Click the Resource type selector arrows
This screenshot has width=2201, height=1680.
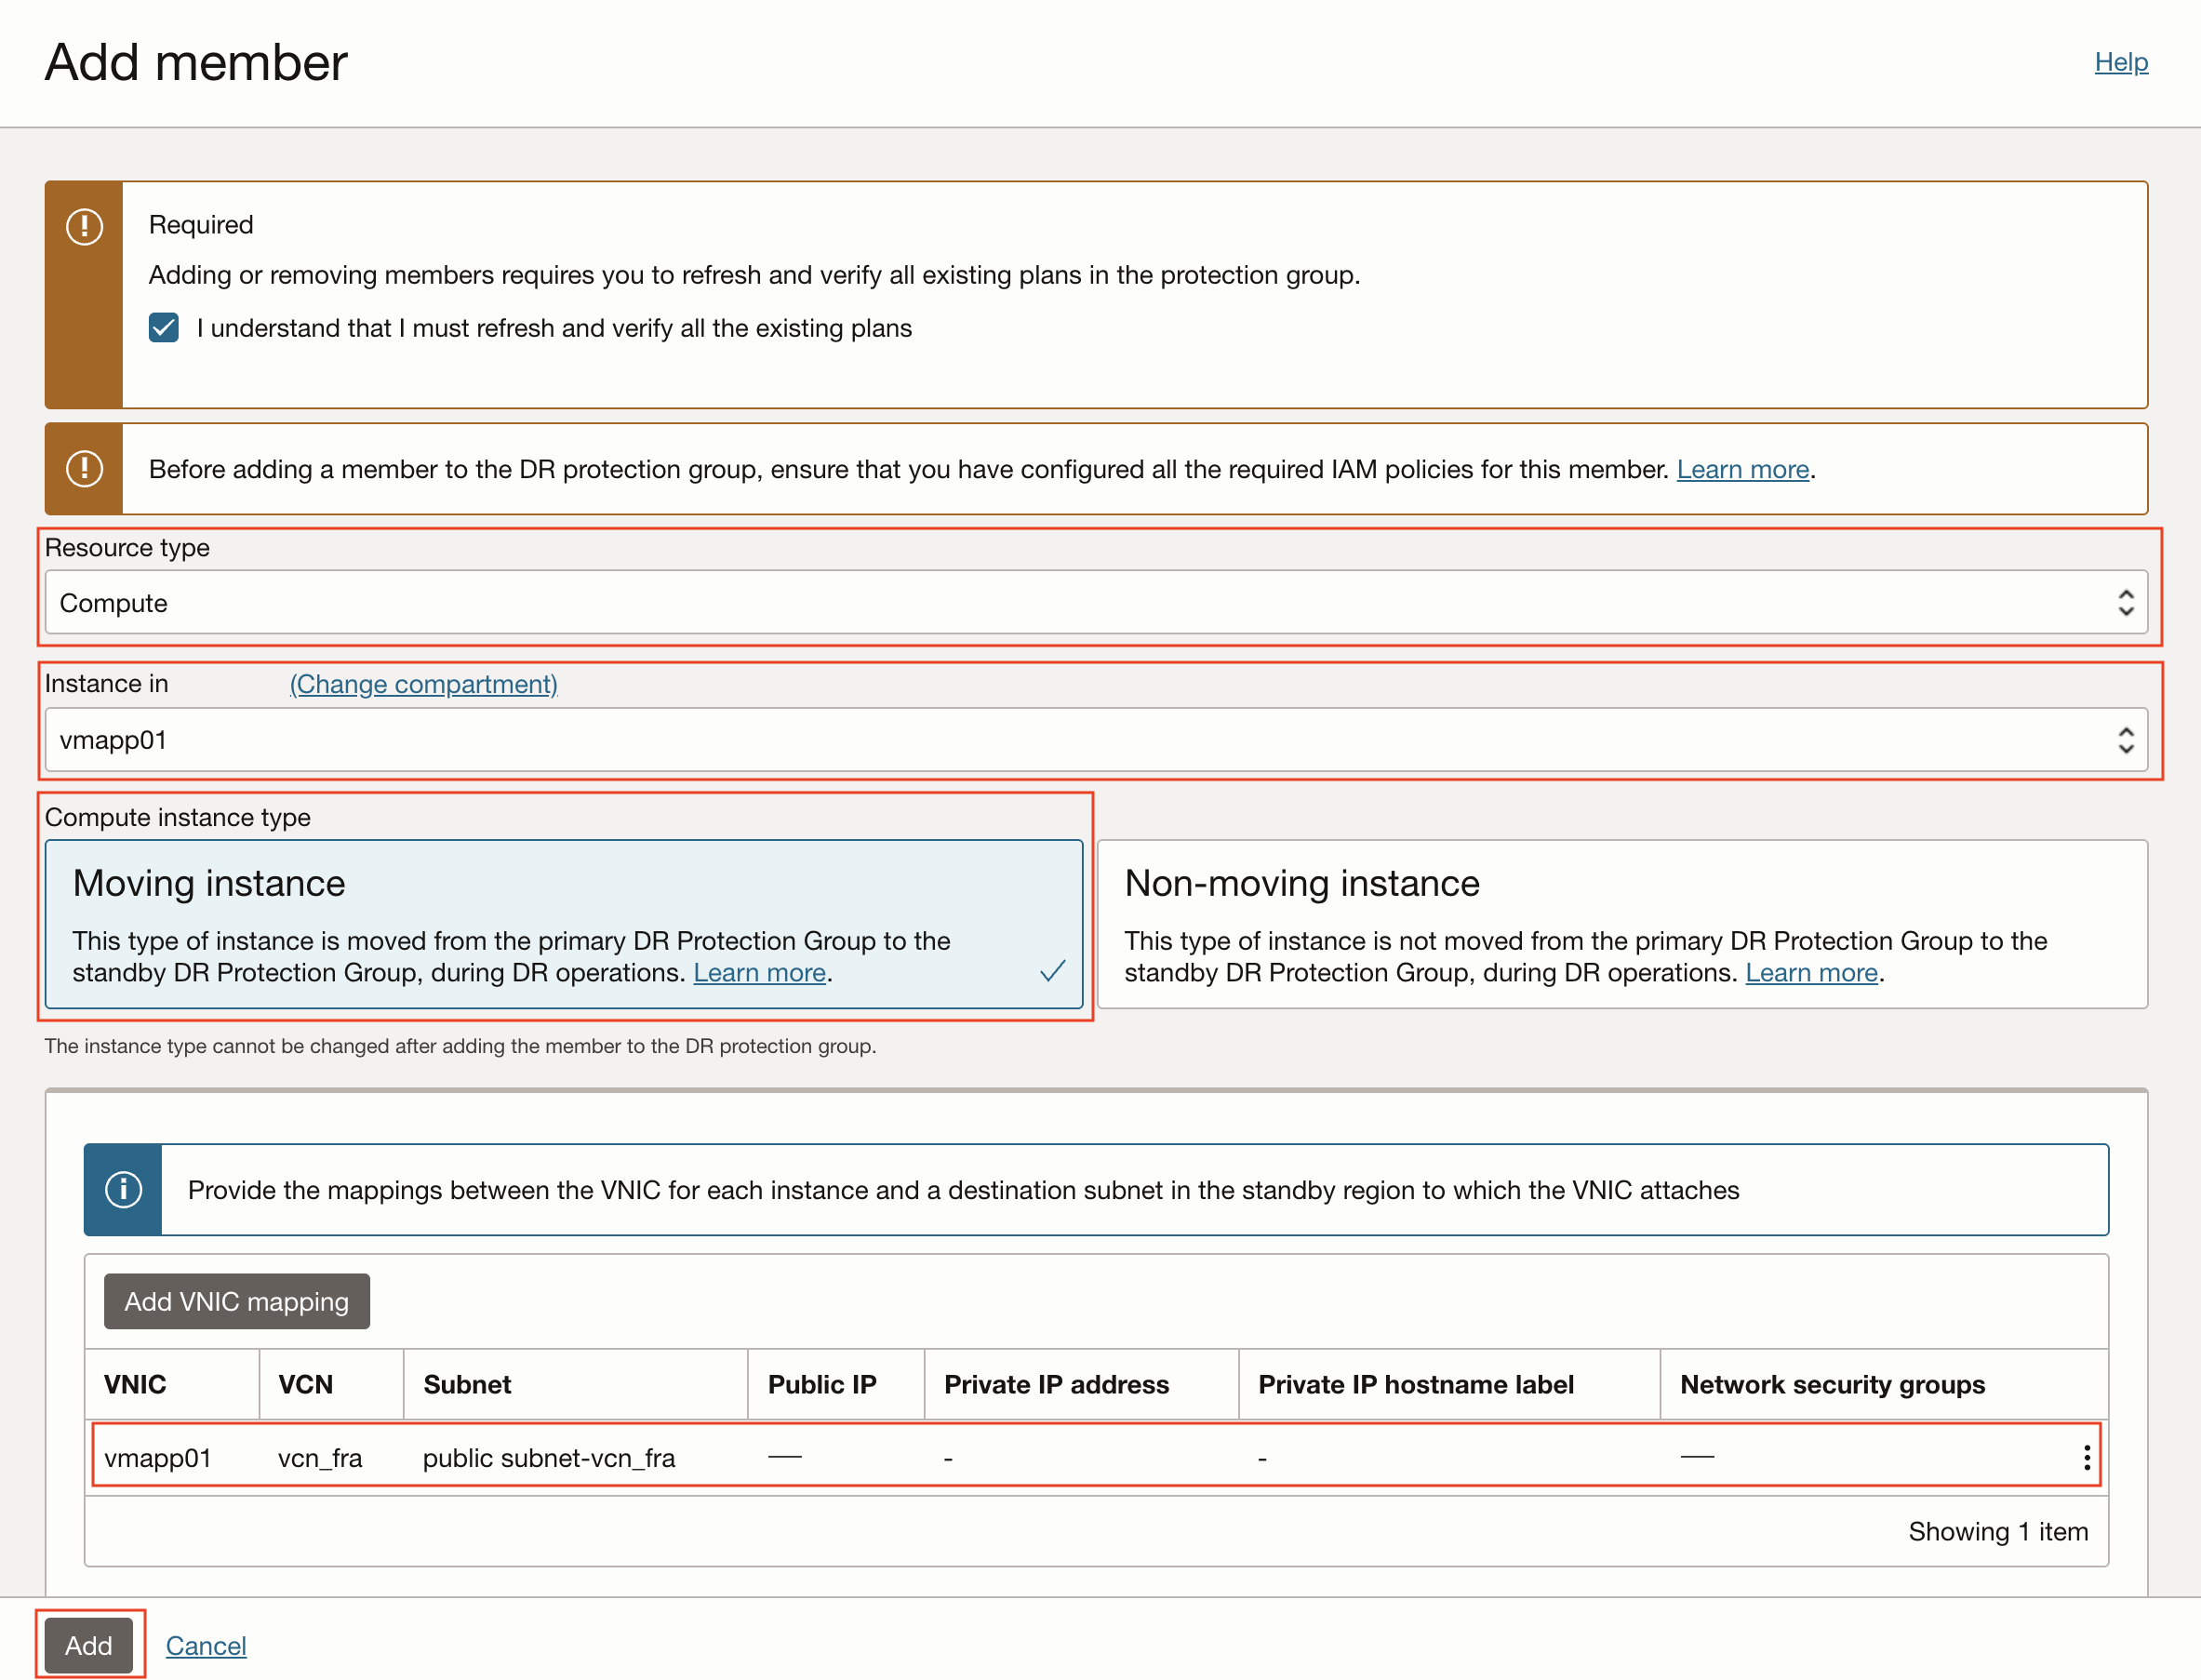(2125, 602)
